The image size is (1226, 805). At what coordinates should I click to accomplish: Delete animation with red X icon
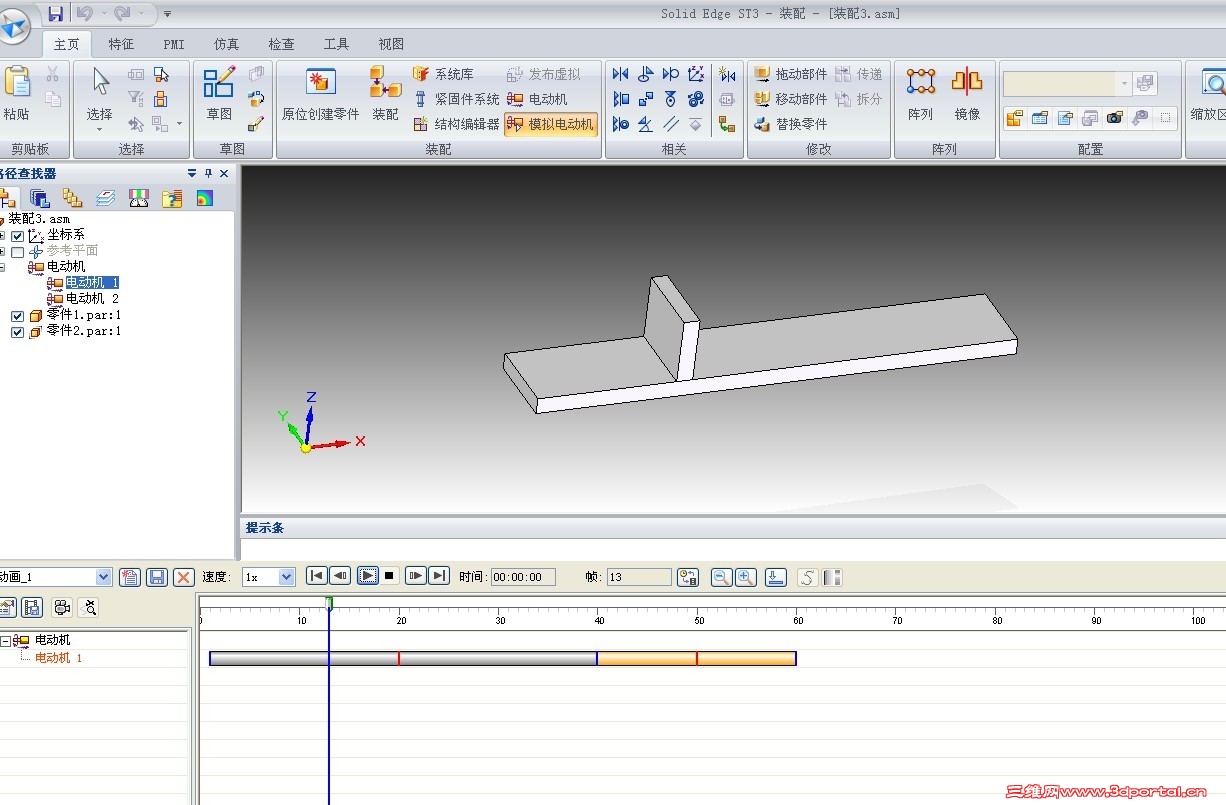pos(183,577)
